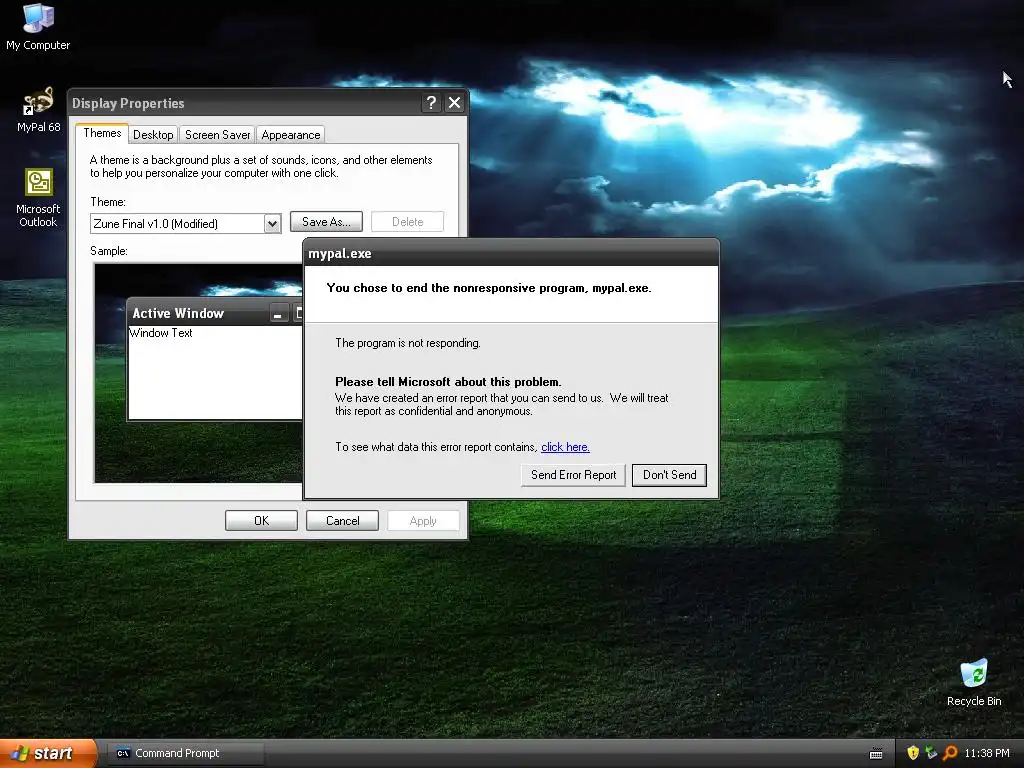Click the orange magnifier tray icon
Image resolution: width=1024 pixels, height=768 pixels.
click(950, 753)
